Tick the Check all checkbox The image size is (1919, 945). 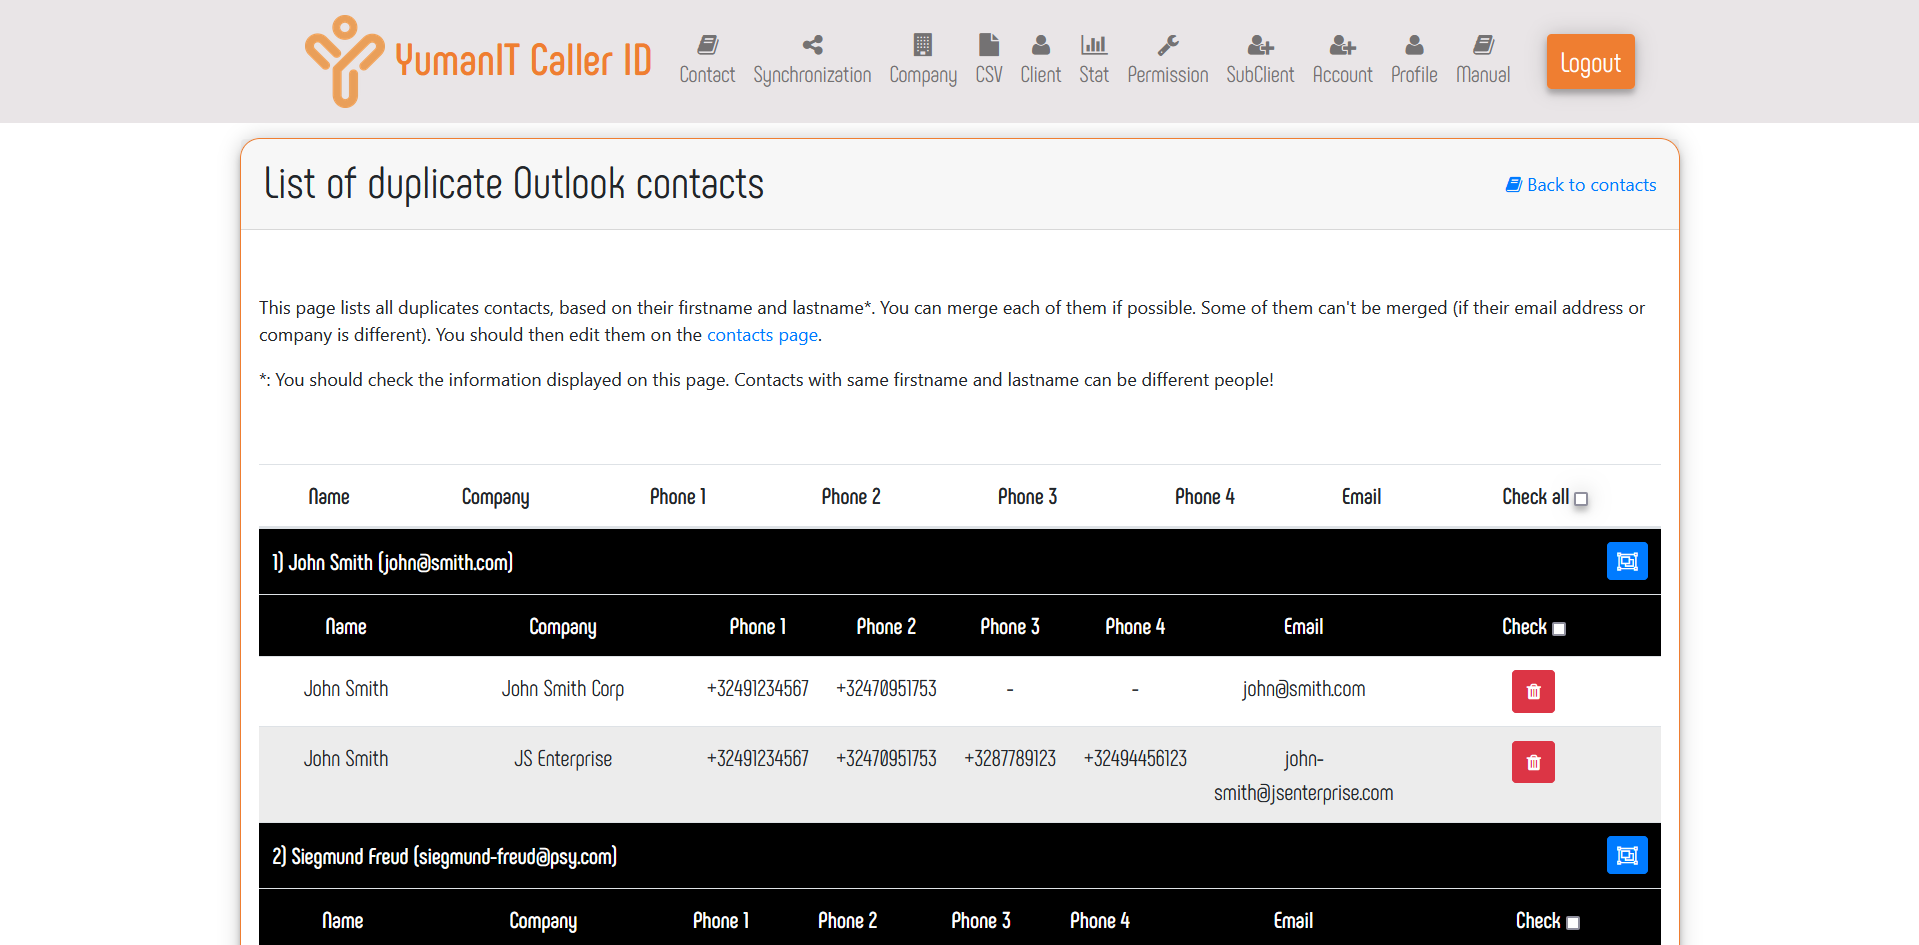1581,499
